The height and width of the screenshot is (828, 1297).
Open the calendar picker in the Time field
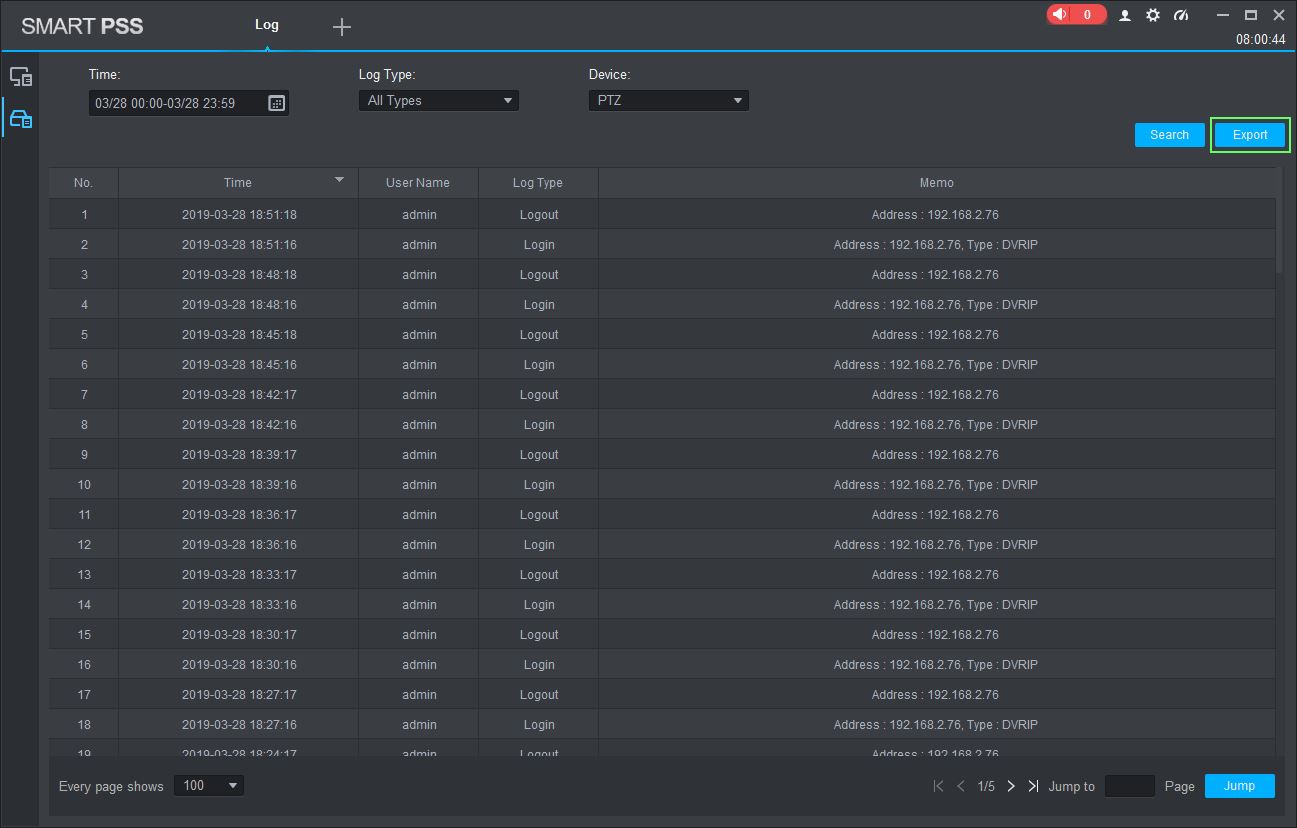pos(277,103)
